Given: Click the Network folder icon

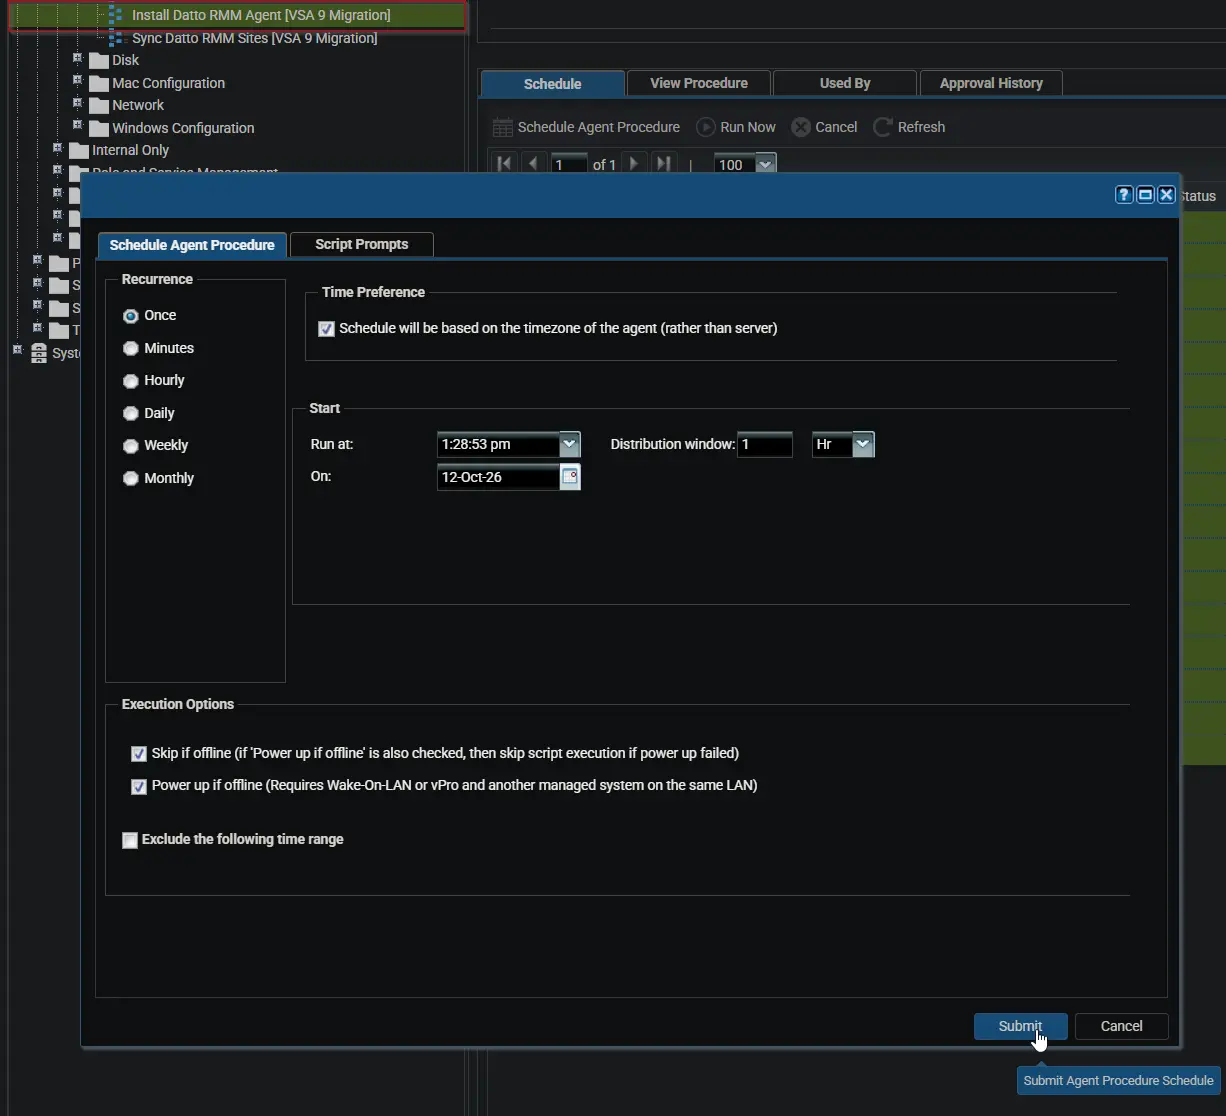Looking at the screenshot, I should 98,105.
